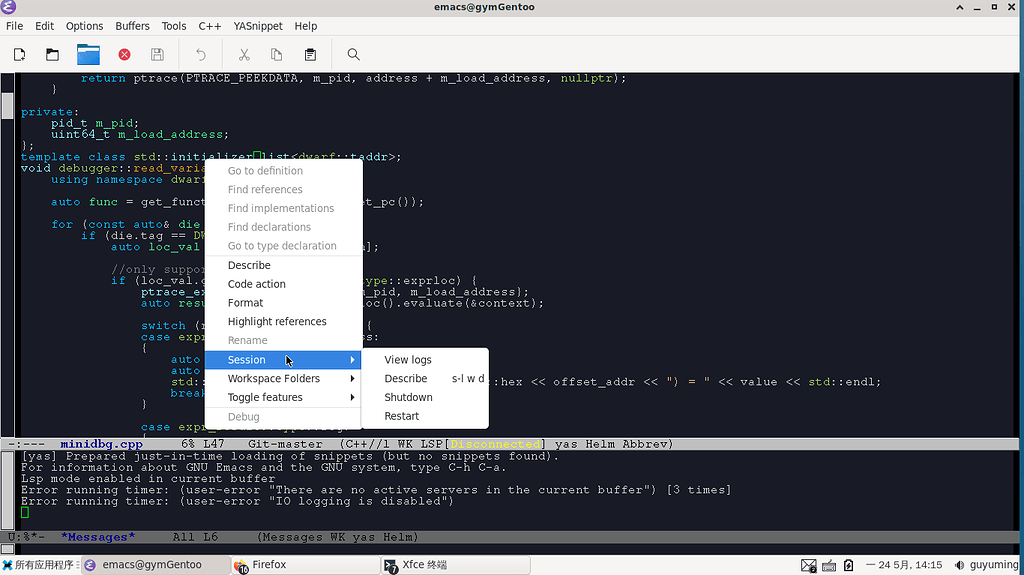Click the Search magnifier icon

tap(353, 55)
